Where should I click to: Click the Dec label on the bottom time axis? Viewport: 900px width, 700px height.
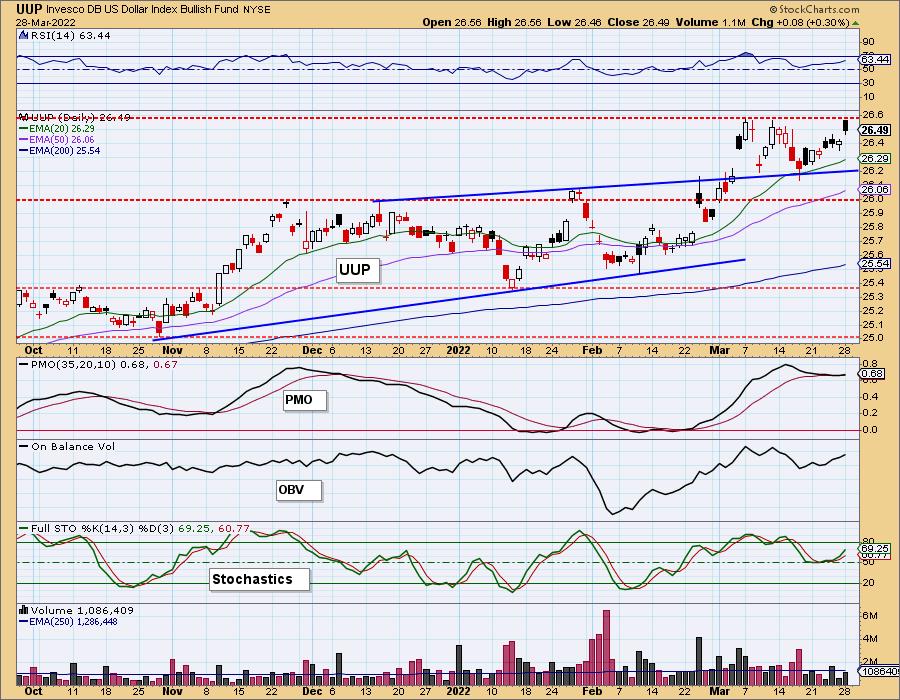(312, 691)
